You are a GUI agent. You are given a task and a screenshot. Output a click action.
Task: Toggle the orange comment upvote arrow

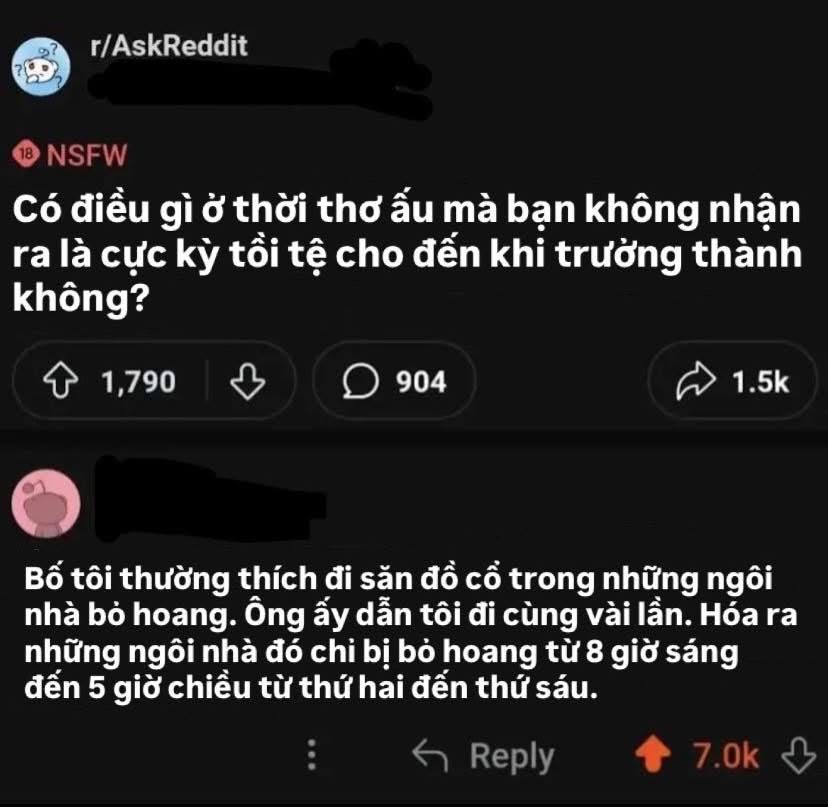click(653, 754)
